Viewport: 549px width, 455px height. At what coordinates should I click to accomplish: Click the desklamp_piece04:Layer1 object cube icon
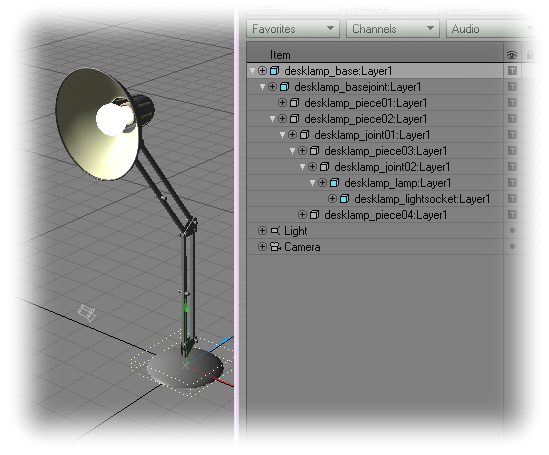click(x=314, y=215)
